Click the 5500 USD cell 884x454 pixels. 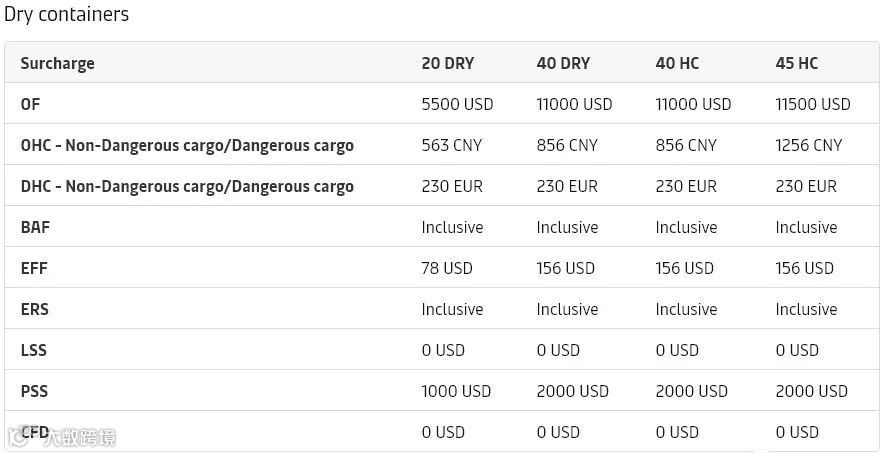pos(457,104)
